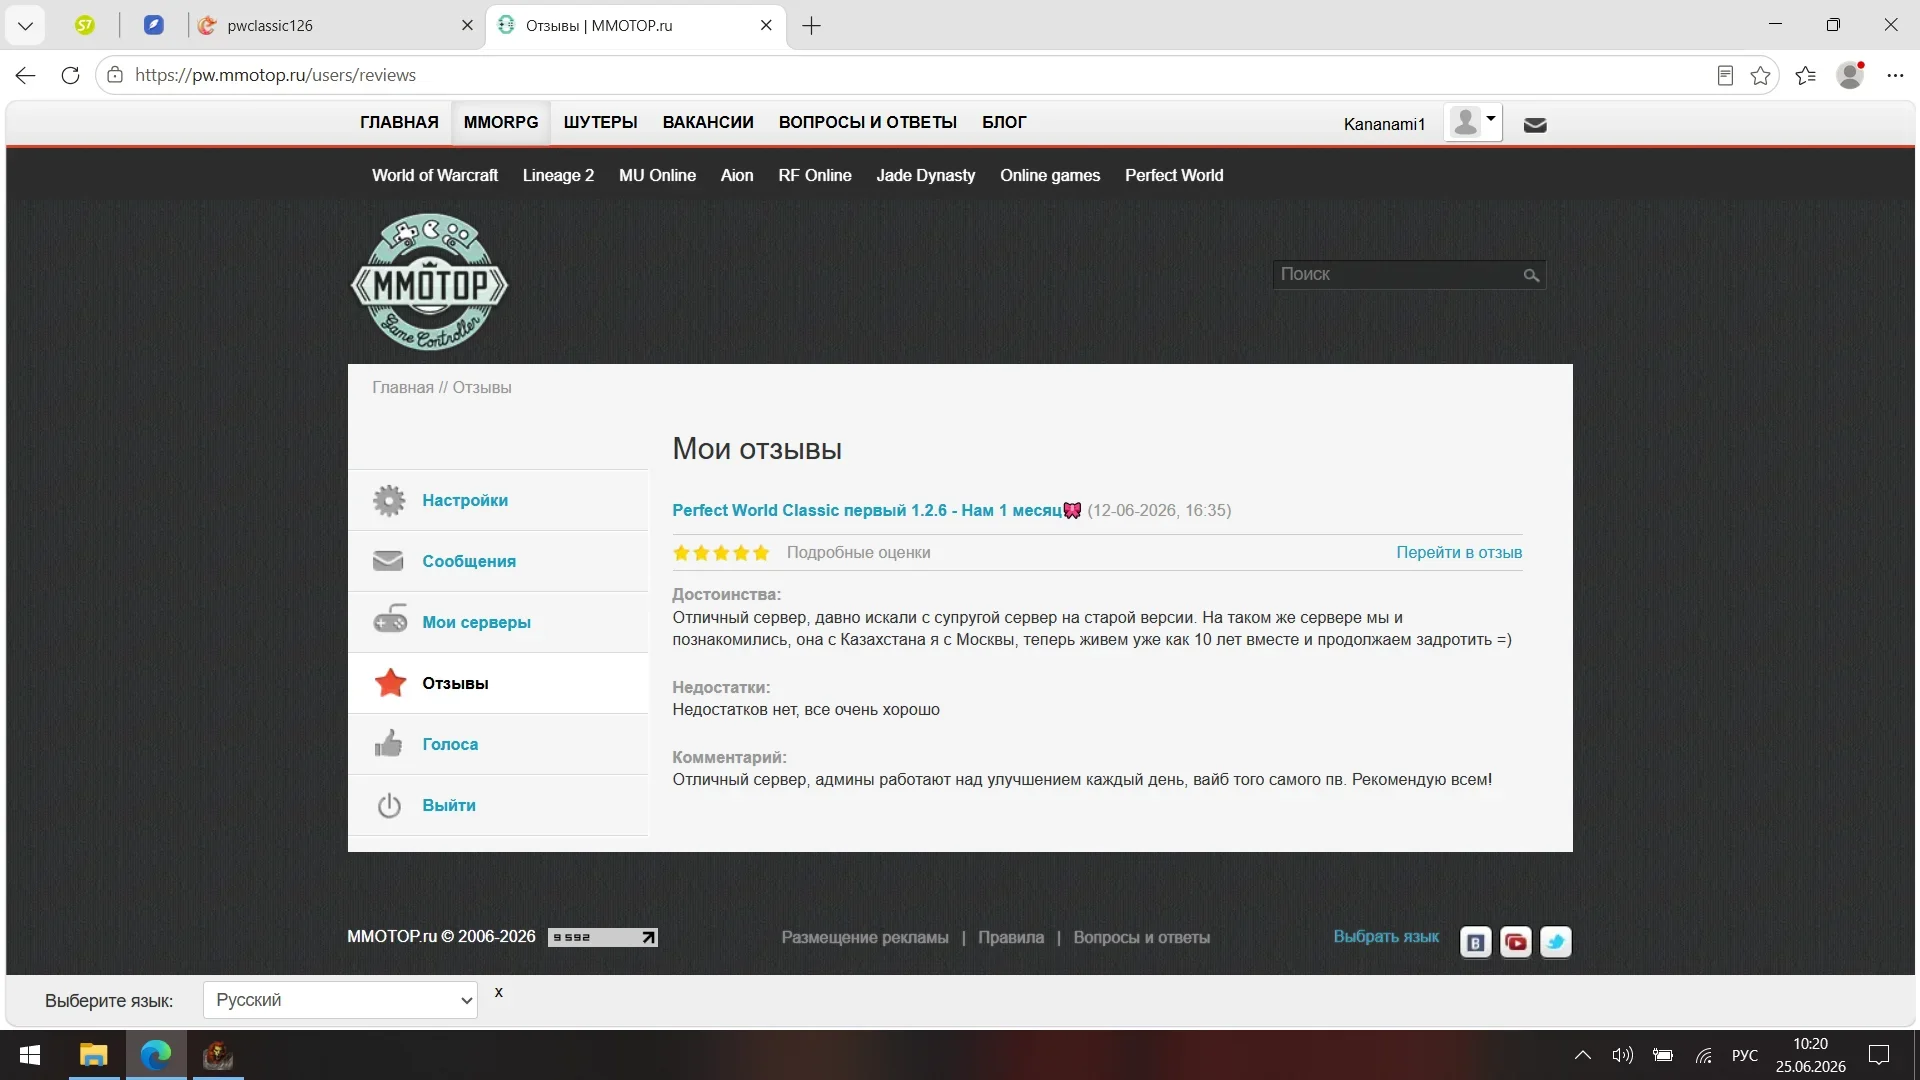This screenshot has width=1920, height=1080.
Task: Open Настройки in the sidebar
Action: pyautogui.click(x=465, y=500)
